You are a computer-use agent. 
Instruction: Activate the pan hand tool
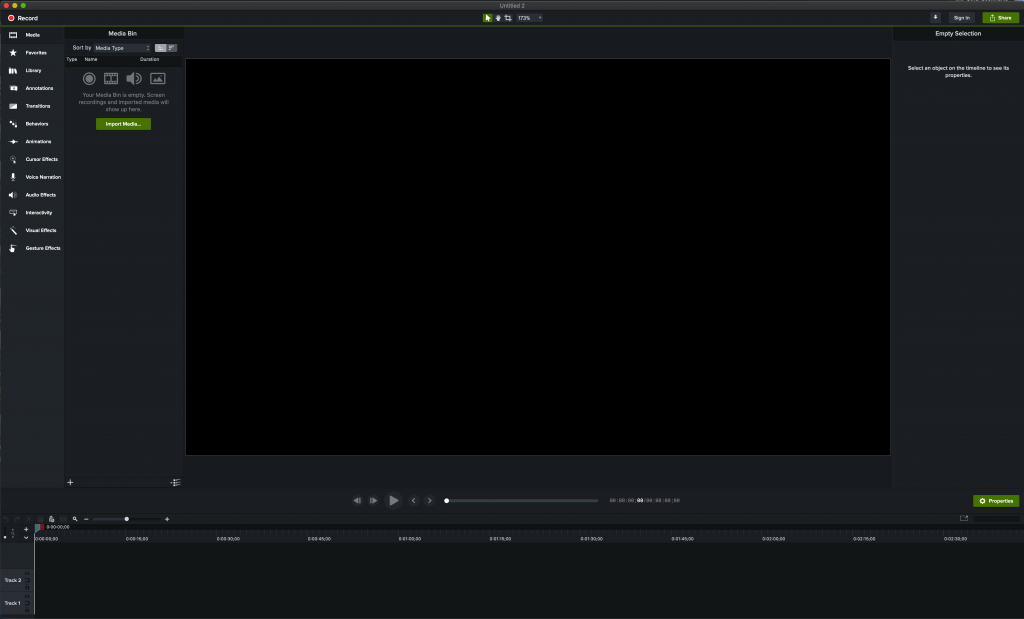(x=498, y=18)
